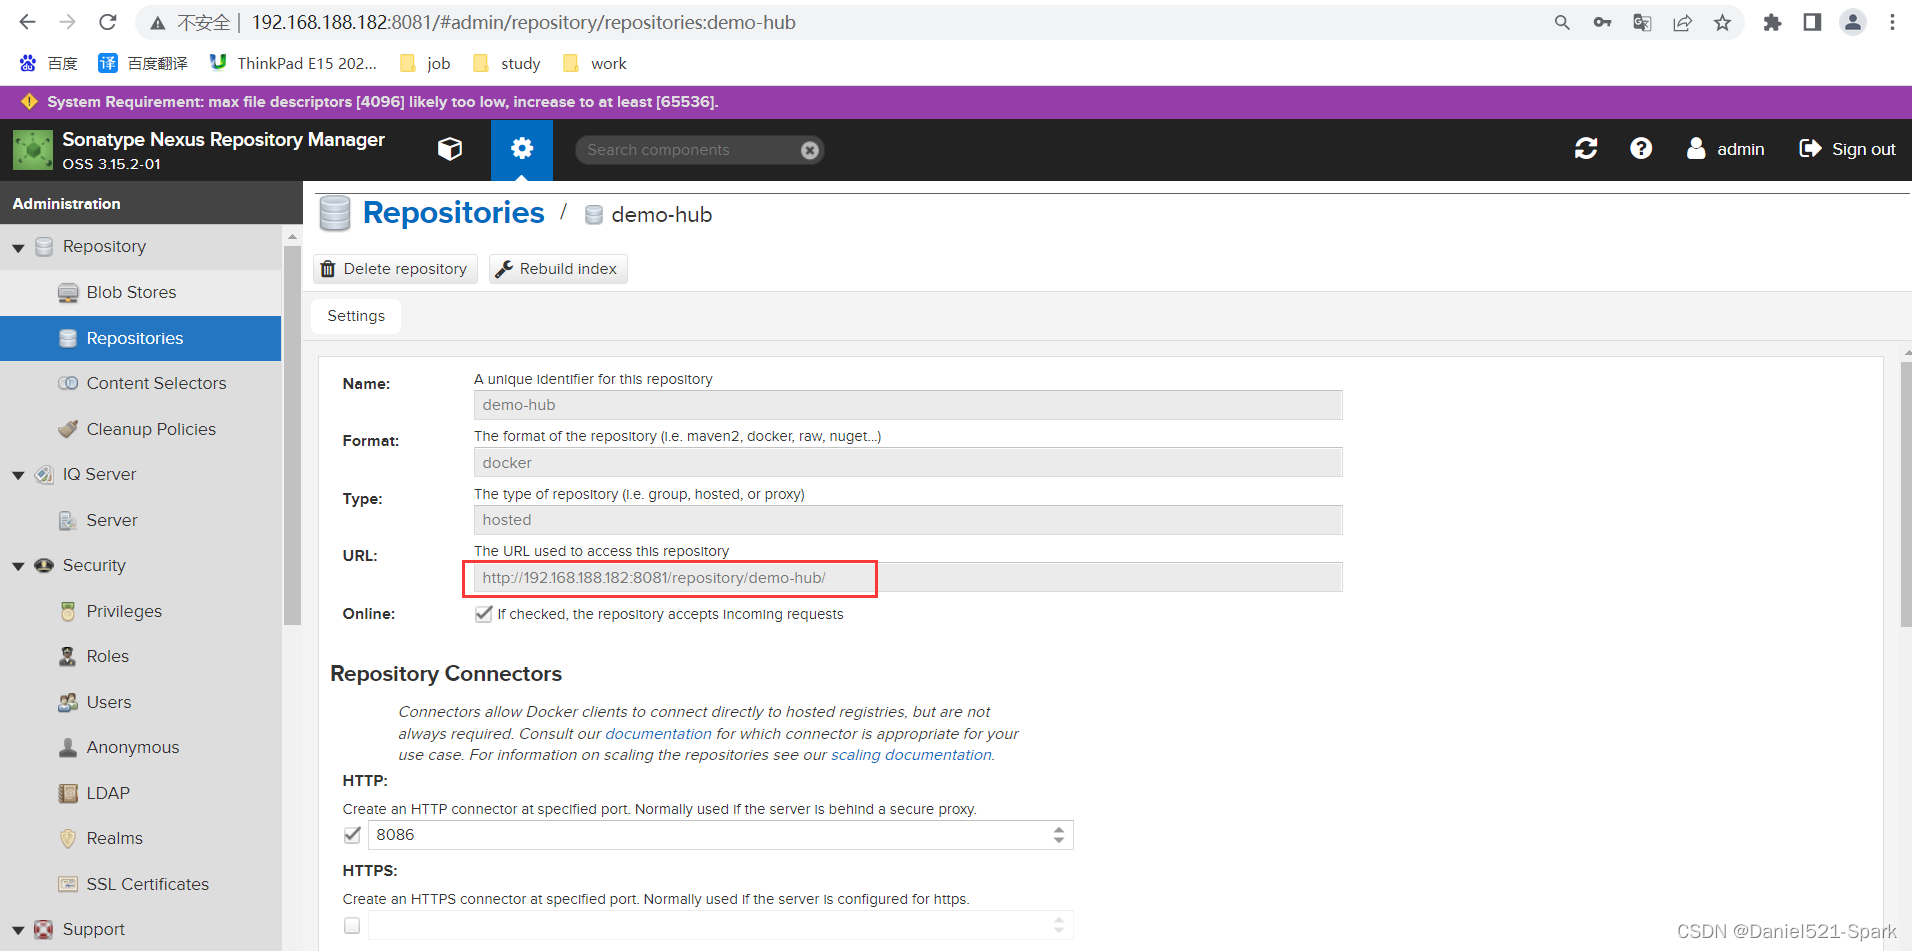The width and height of the screenshot is (1912, 951).
Task: Collapse the IQ Server section
Action: pyautogui.click(x=18, y=475)
